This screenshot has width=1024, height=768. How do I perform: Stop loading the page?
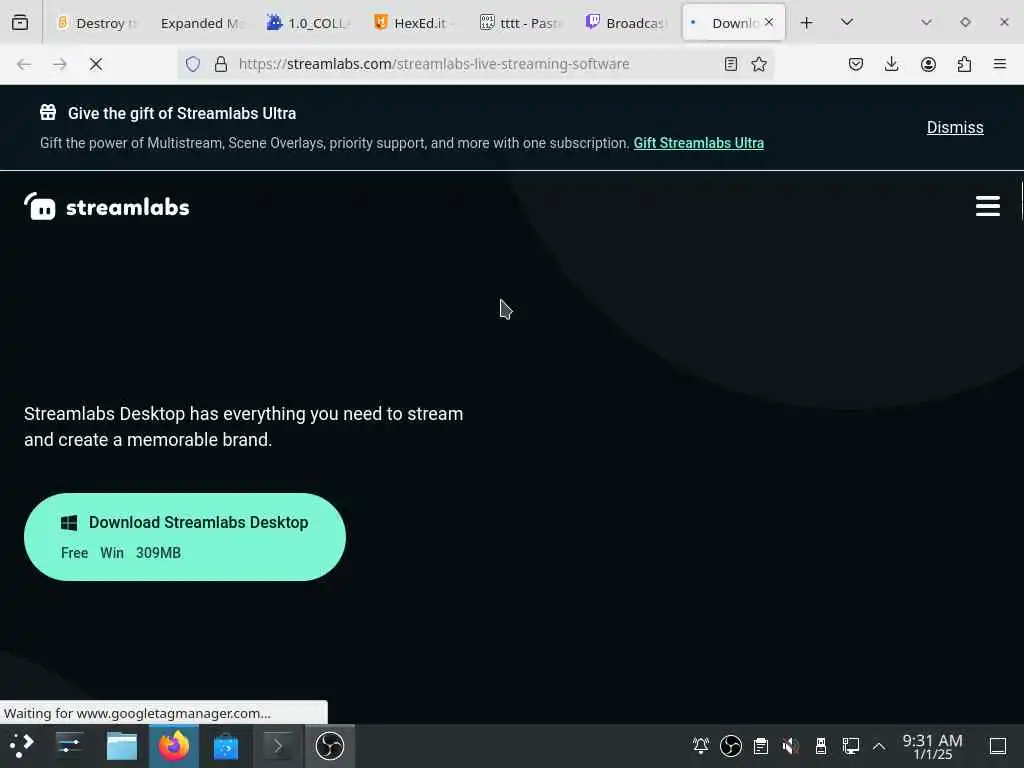click(96, 64)
